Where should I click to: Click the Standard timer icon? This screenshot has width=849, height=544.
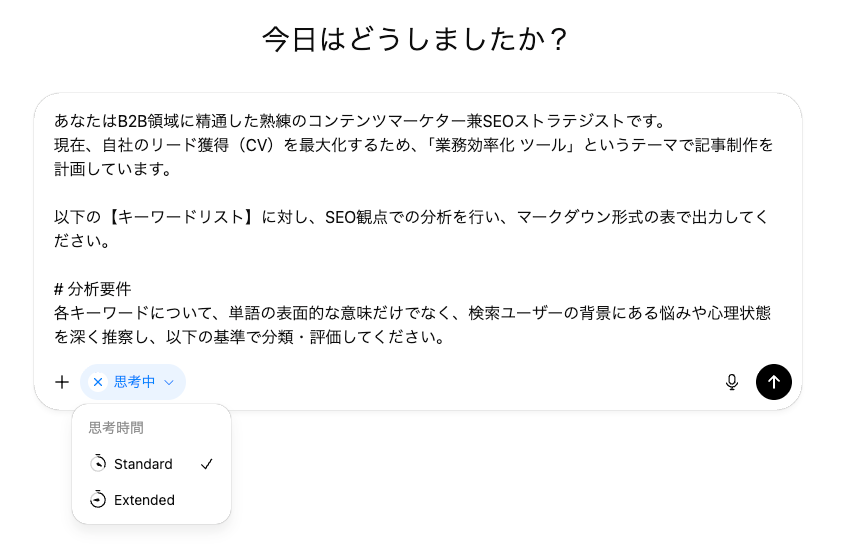point(98,464)
